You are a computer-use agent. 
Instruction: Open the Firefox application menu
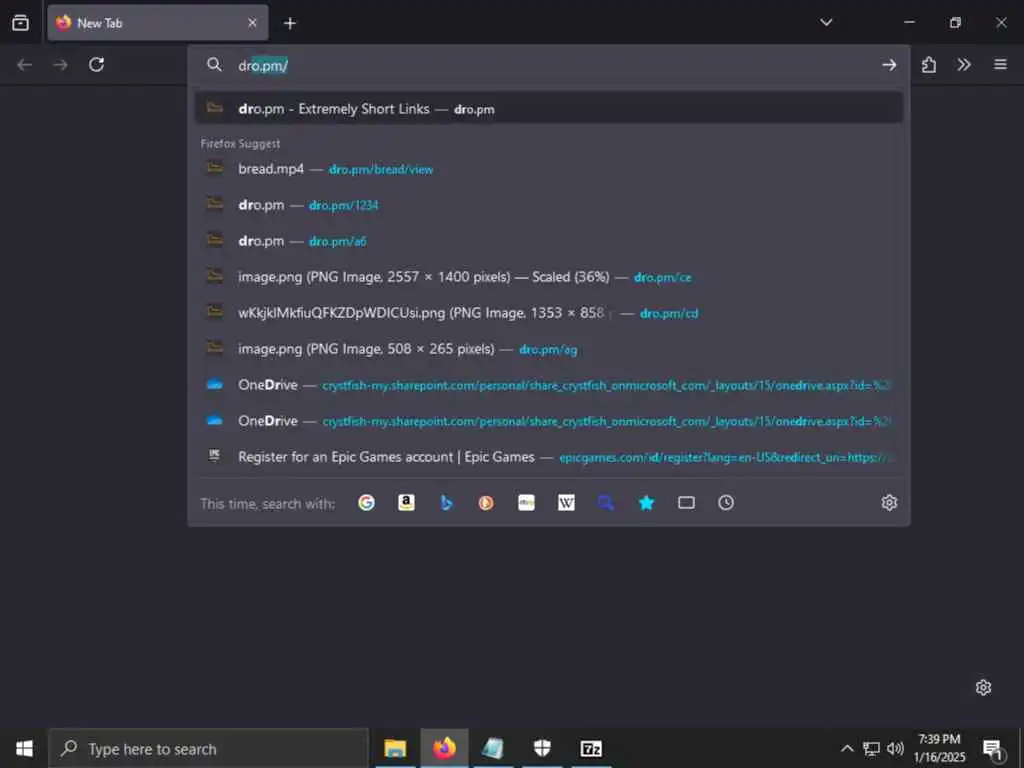click(x=1000, y=64)
